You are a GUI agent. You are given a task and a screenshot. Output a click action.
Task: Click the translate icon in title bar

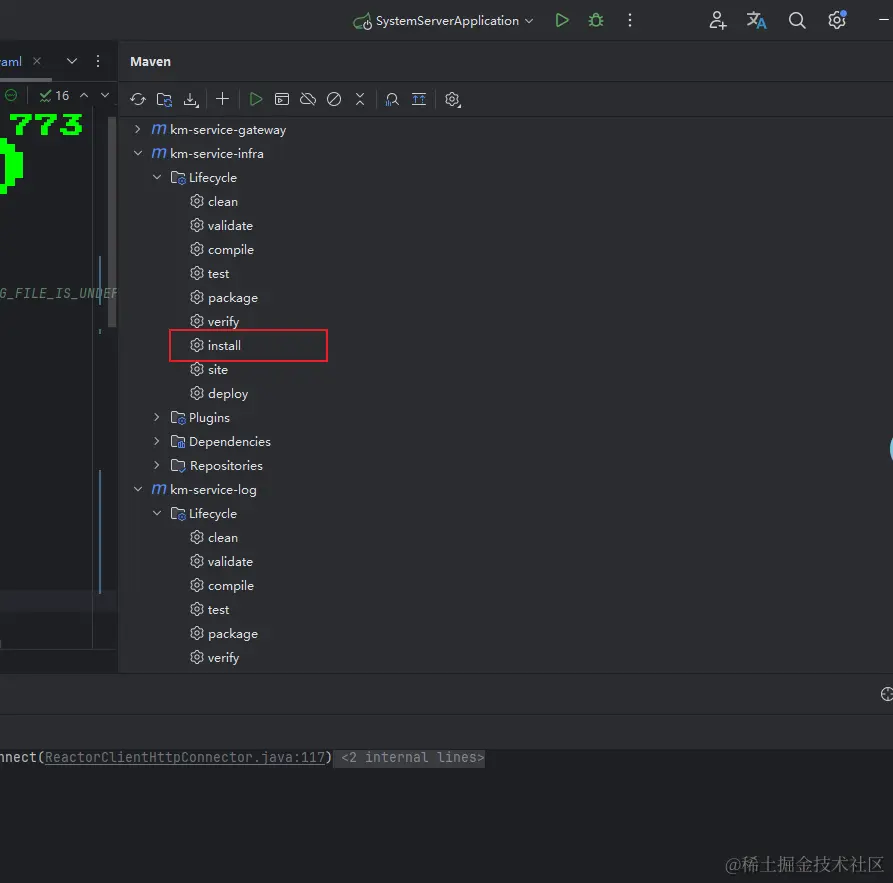click(756, 21)
